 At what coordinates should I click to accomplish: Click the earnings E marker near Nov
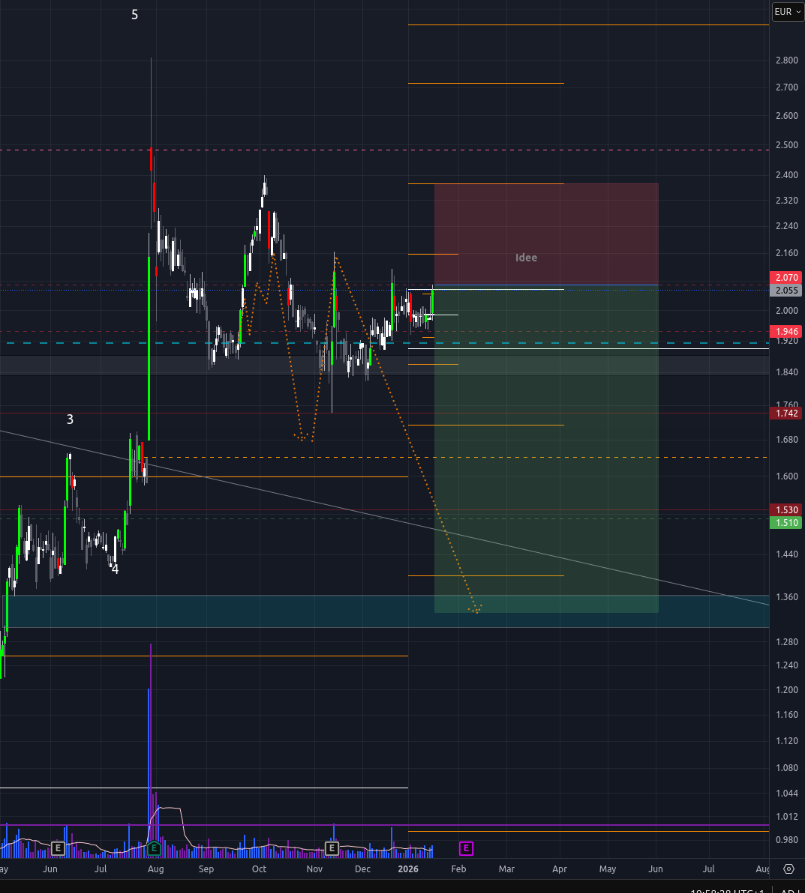[x=332, y=848]
